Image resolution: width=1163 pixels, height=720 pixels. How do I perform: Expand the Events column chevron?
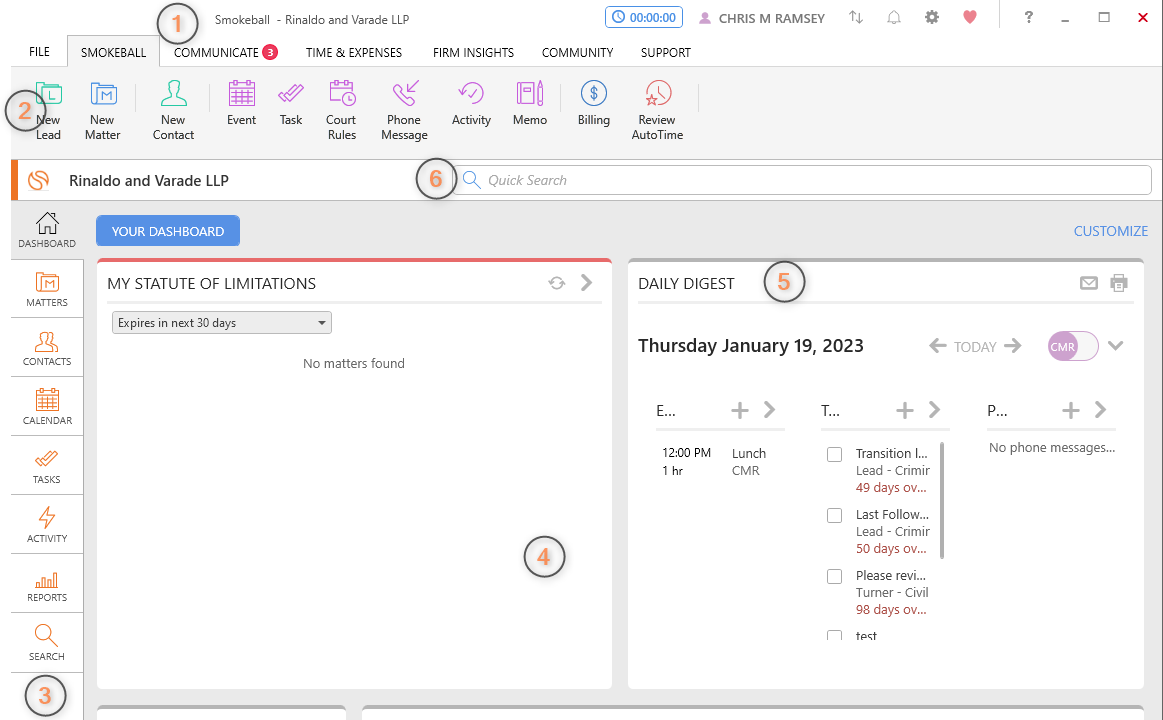click(x=769, y=409)
